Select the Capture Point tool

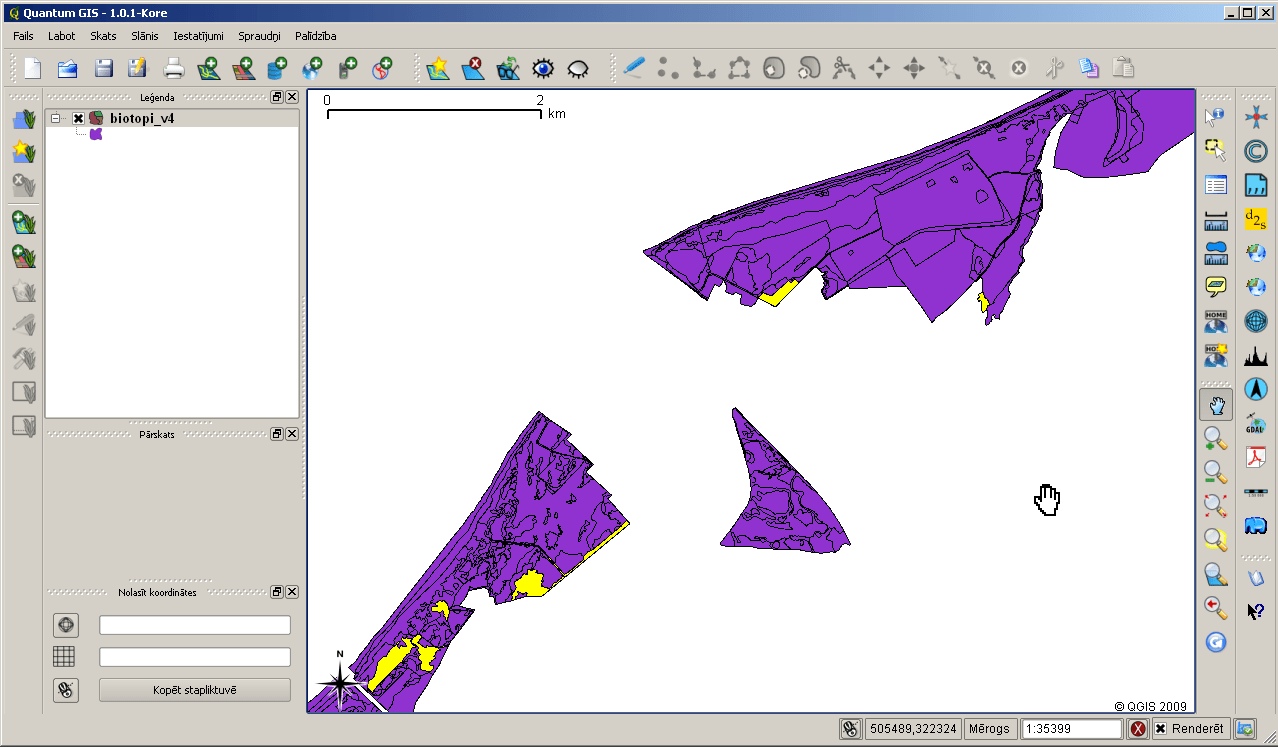pos(668,68)
